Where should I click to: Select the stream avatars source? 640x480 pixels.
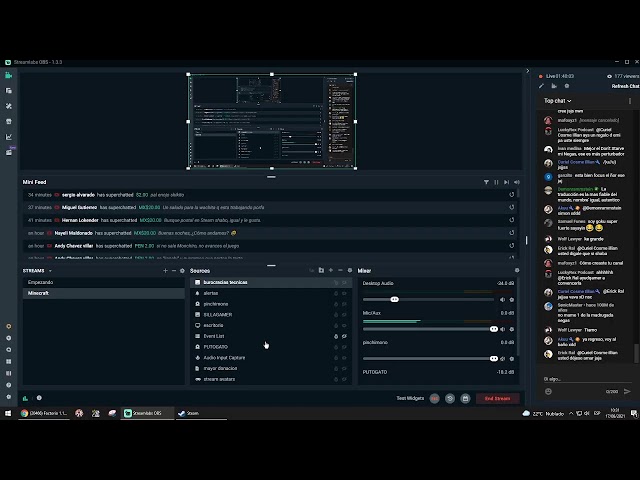point(271,379)
